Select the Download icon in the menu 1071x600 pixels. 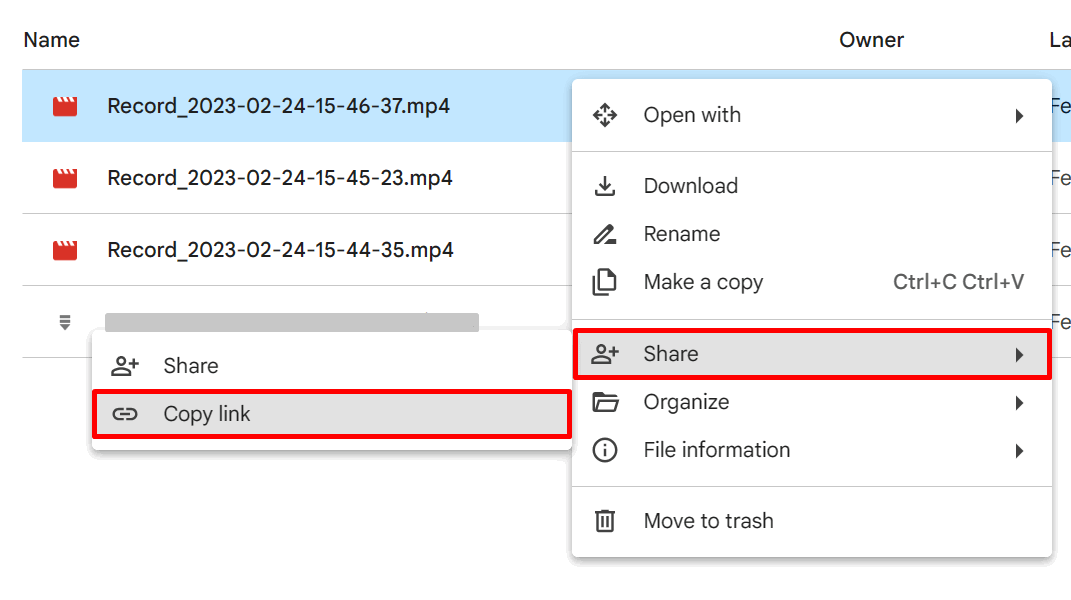click(x=605, y=185)
